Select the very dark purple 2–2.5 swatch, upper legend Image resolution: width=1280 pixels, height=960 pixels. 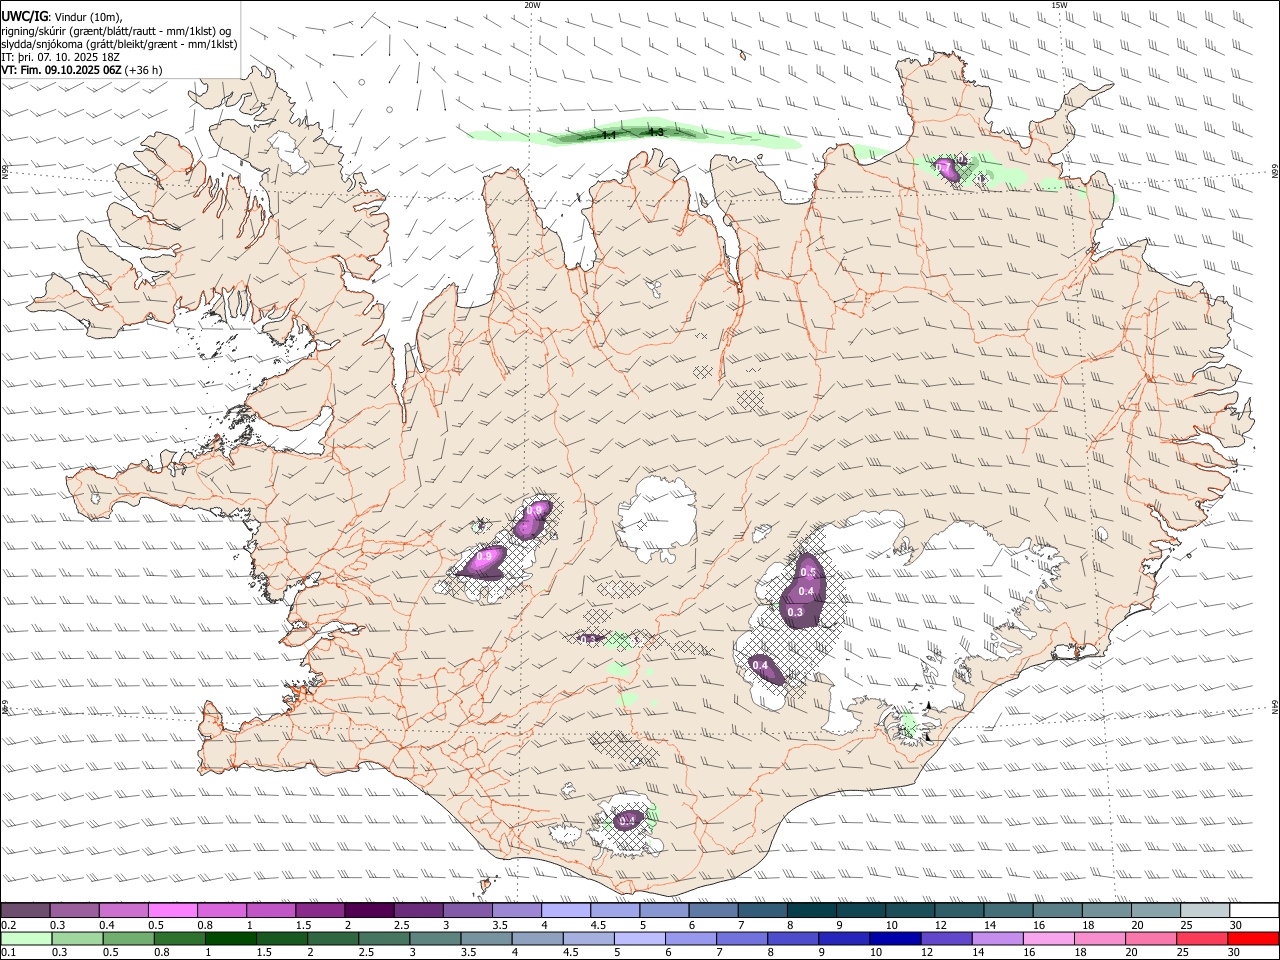click(368, 911)
